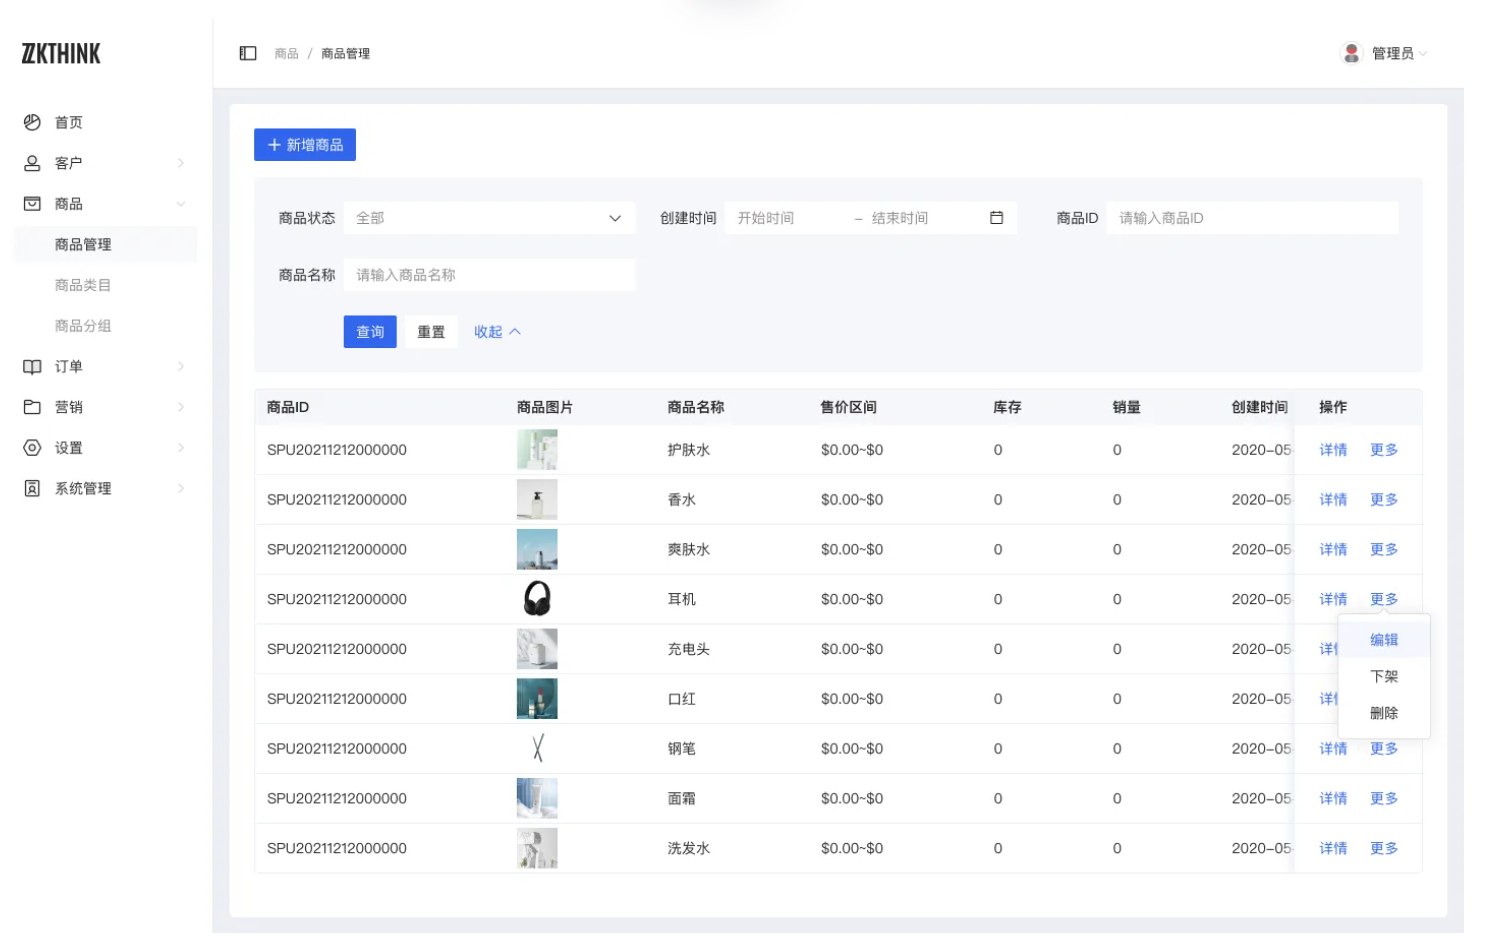
Task: Expand the 订单 menu chevron
Action: tap(181, 367)
